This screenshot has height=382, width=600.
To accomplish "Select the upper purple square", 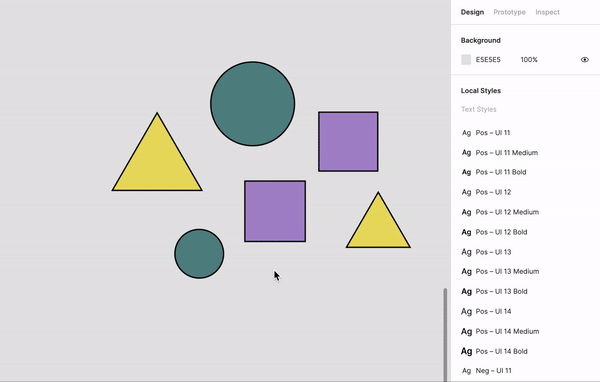I will (x=348, y=142).
